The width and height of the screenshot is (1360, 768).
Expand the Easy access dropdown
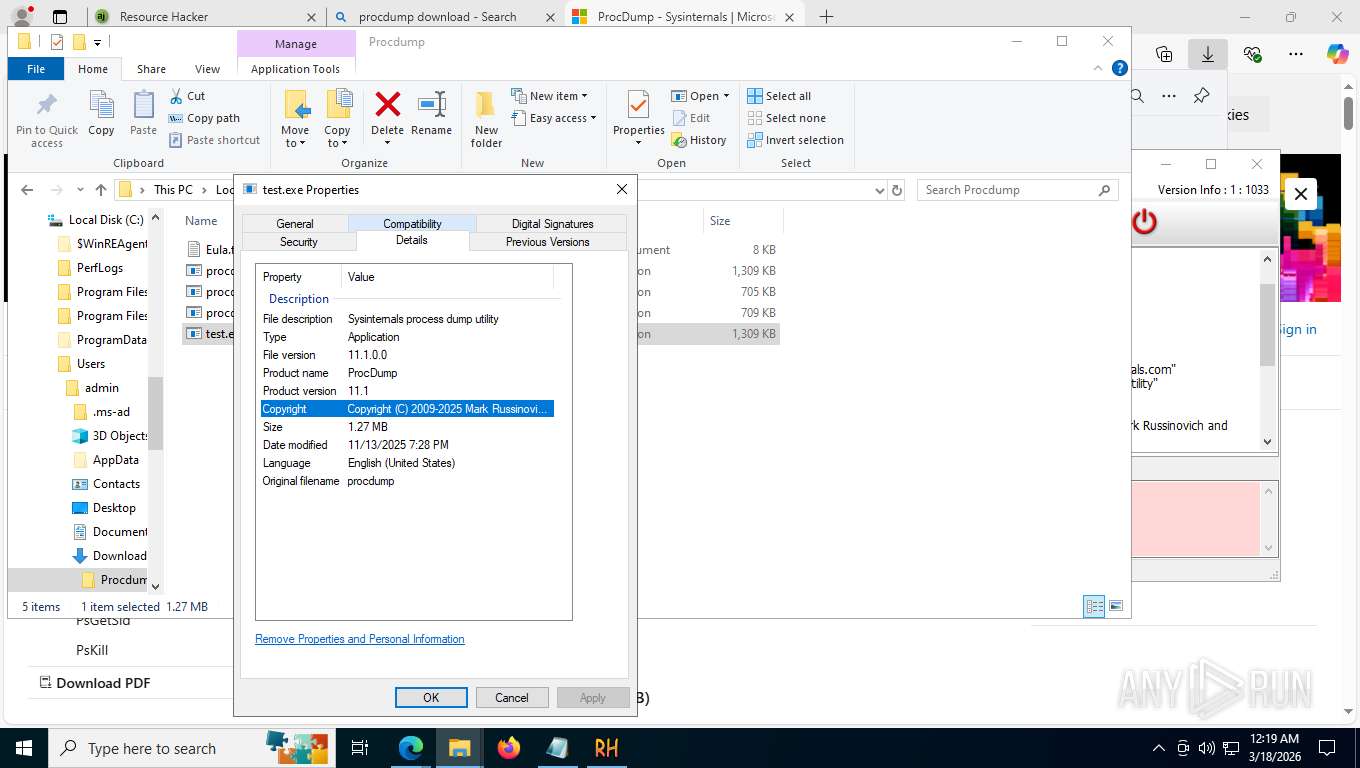tap(593, 118)
